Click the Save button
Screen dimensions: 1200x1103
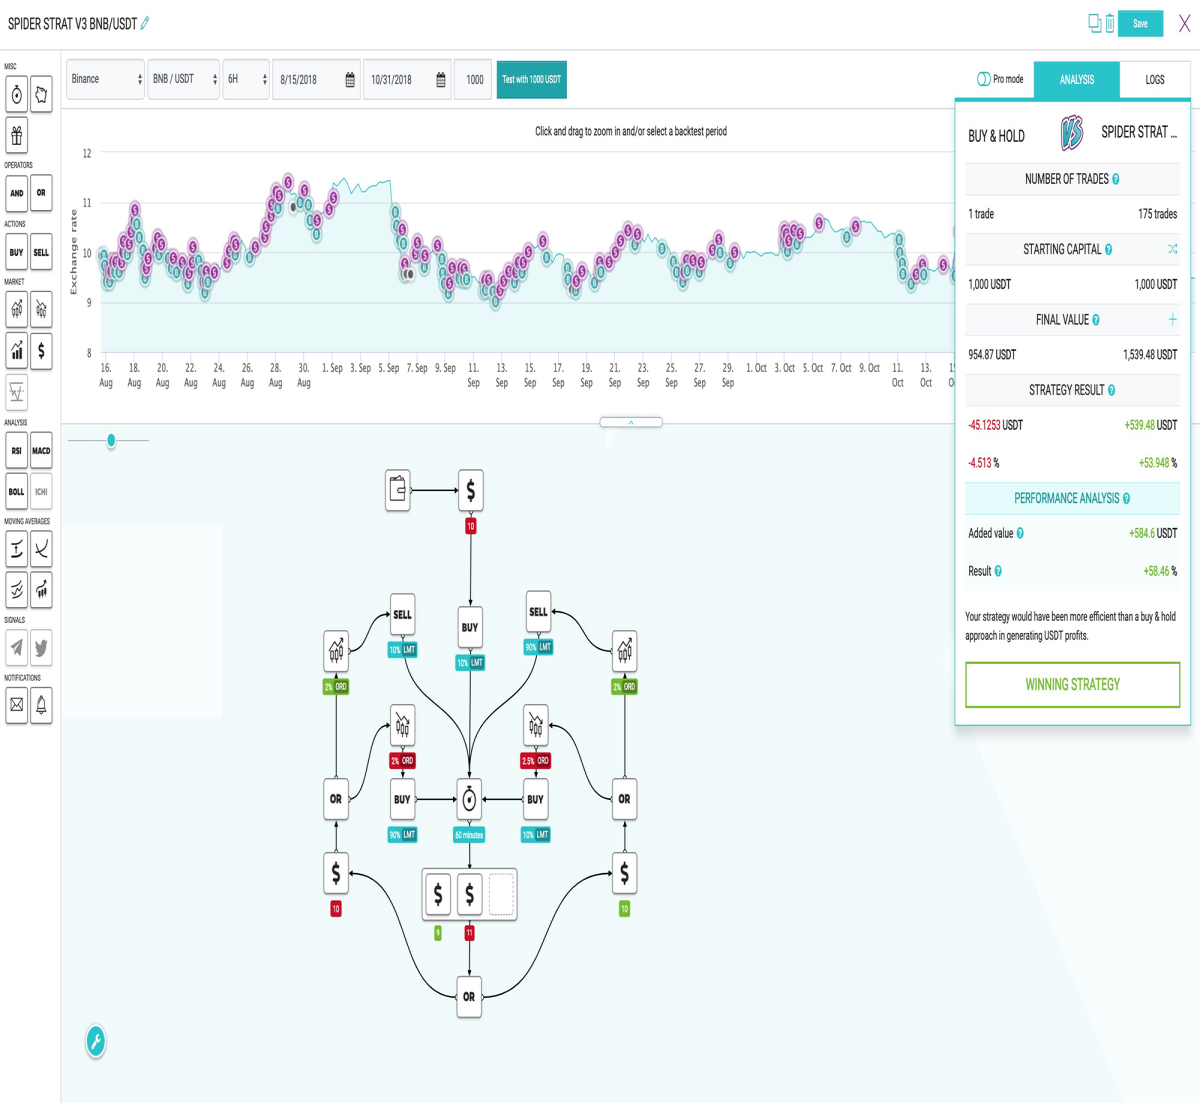pos(1141,23)
